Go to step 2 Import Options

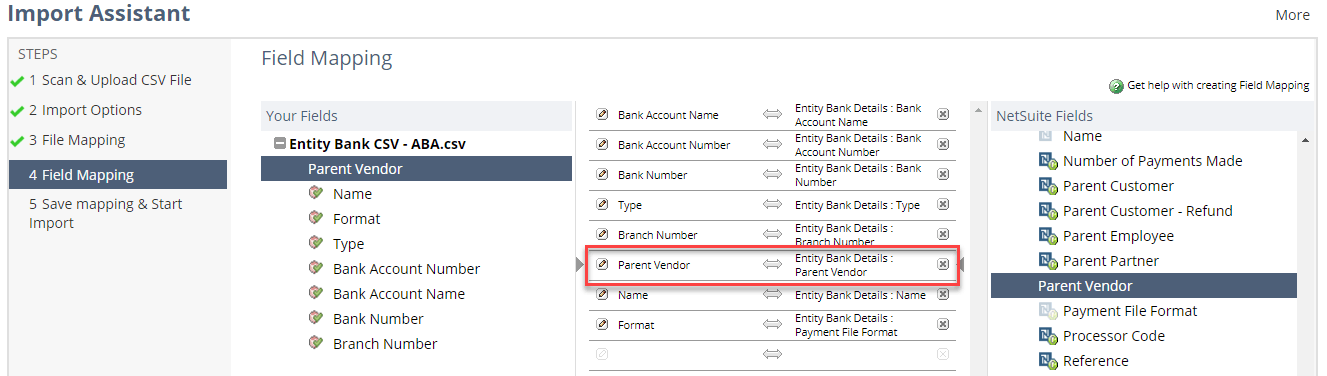click(85, 110)
